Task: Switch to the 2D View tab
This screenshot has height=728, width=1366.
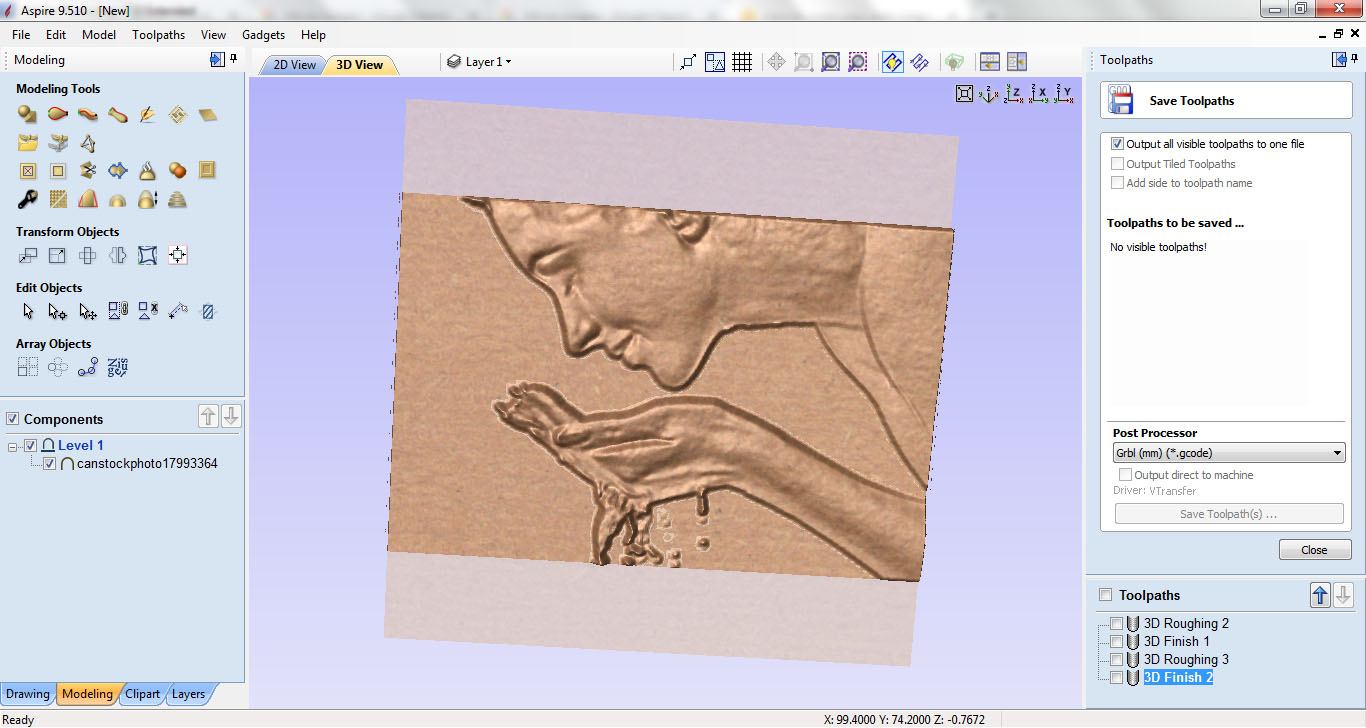Action: click(x=294, y=65)
